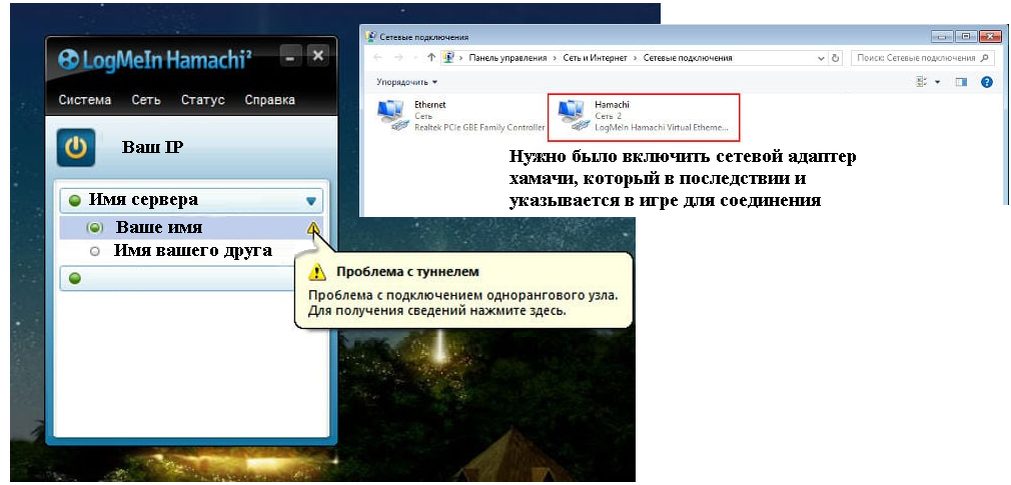Screen dimensions: 1011x485
Task: Click the Проблема с туннелем tooltip for details
Action: point(464,290)
